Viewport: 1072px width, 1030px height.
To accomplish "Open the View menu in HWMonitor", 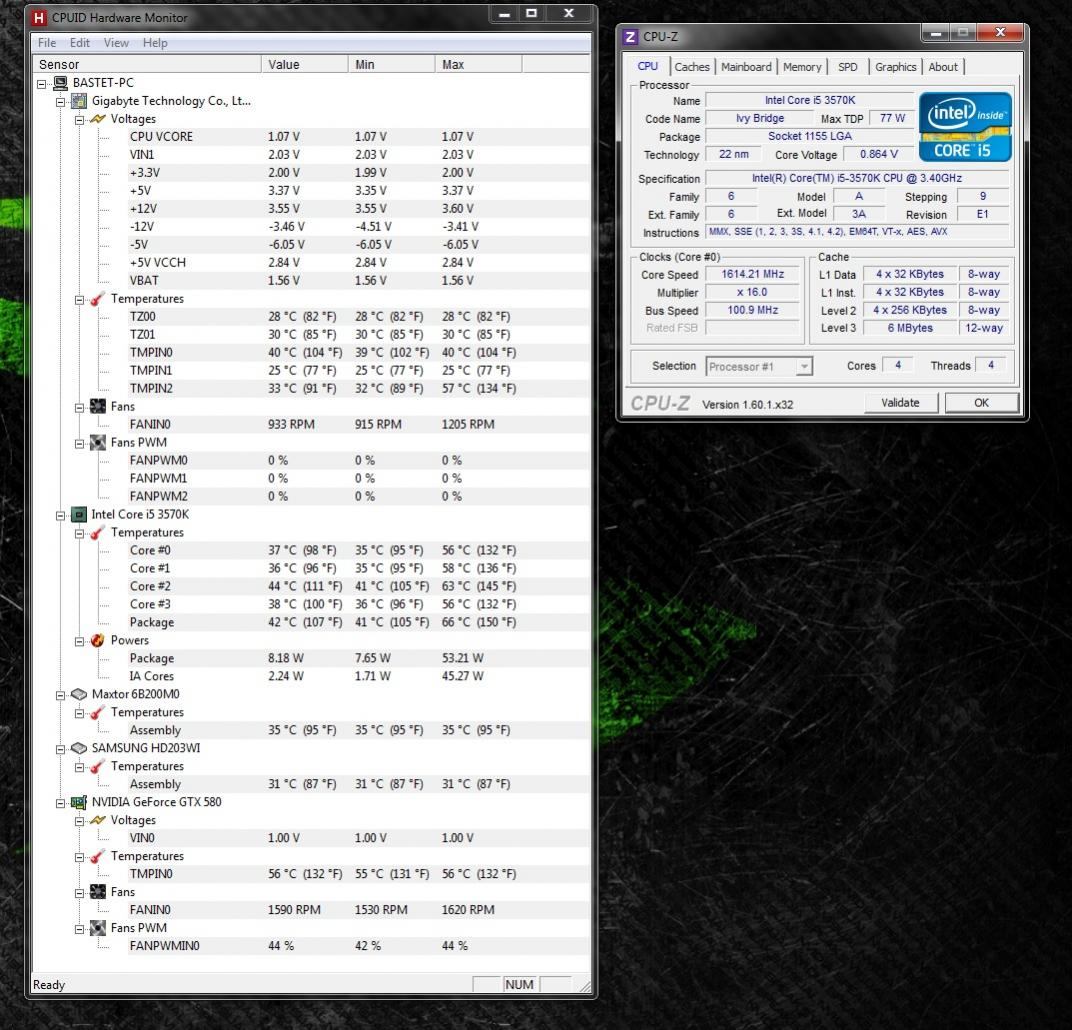I will pyautogui.click(x=116, y=43).
